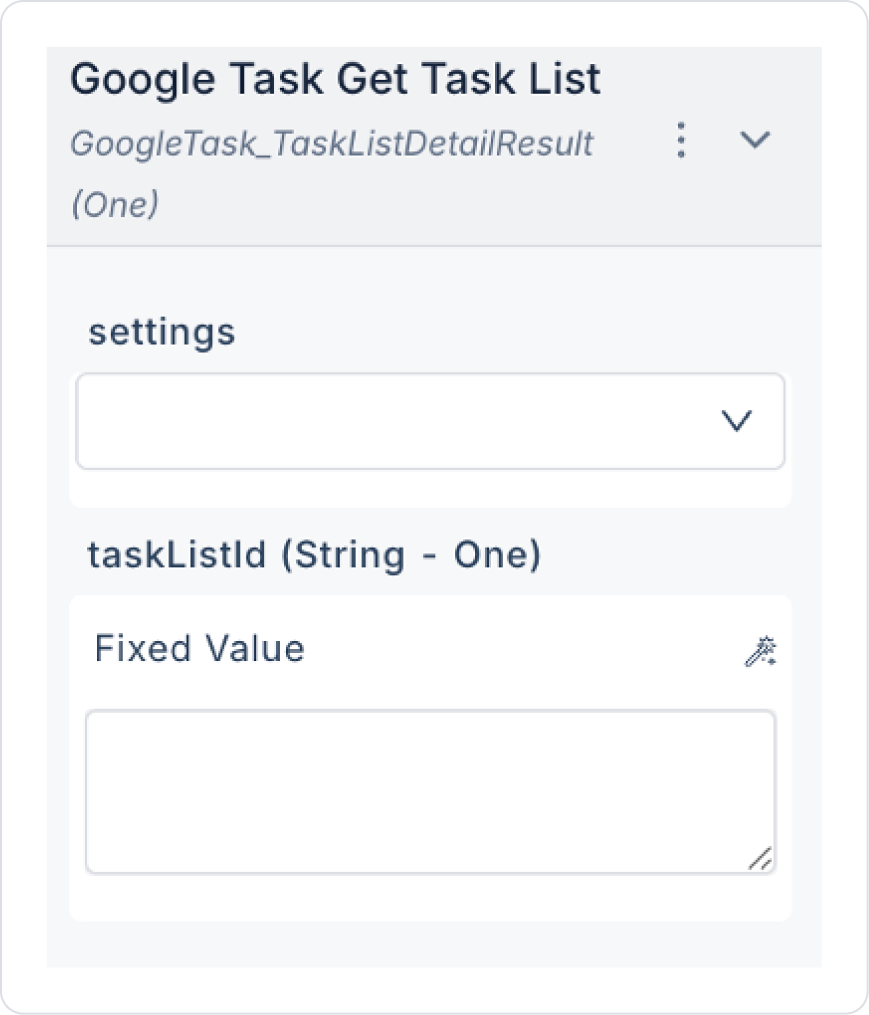The height and width of the screenshot is (1015, 869).
Task: Click the empty area below the Fixed Value text area
Action: pos(430,898)
